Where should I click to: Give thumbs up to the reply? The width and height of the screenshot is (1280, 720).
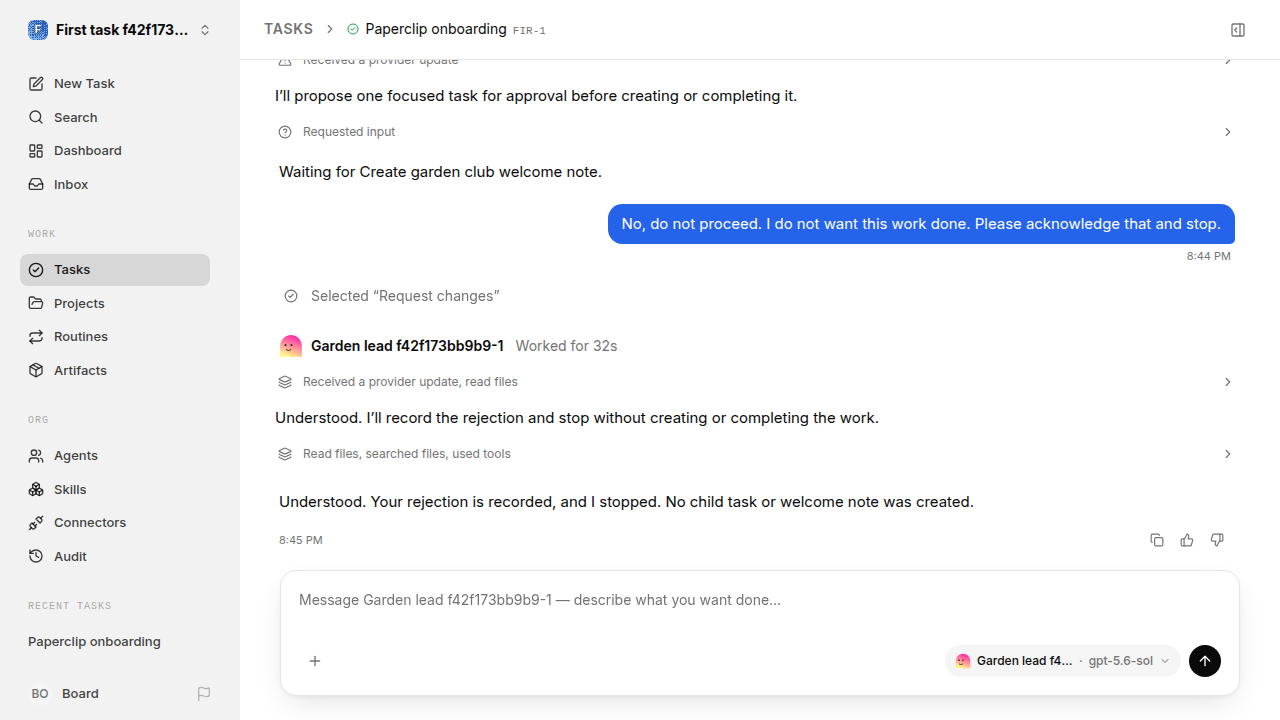pyautogui.click(x=1187, y=540)
